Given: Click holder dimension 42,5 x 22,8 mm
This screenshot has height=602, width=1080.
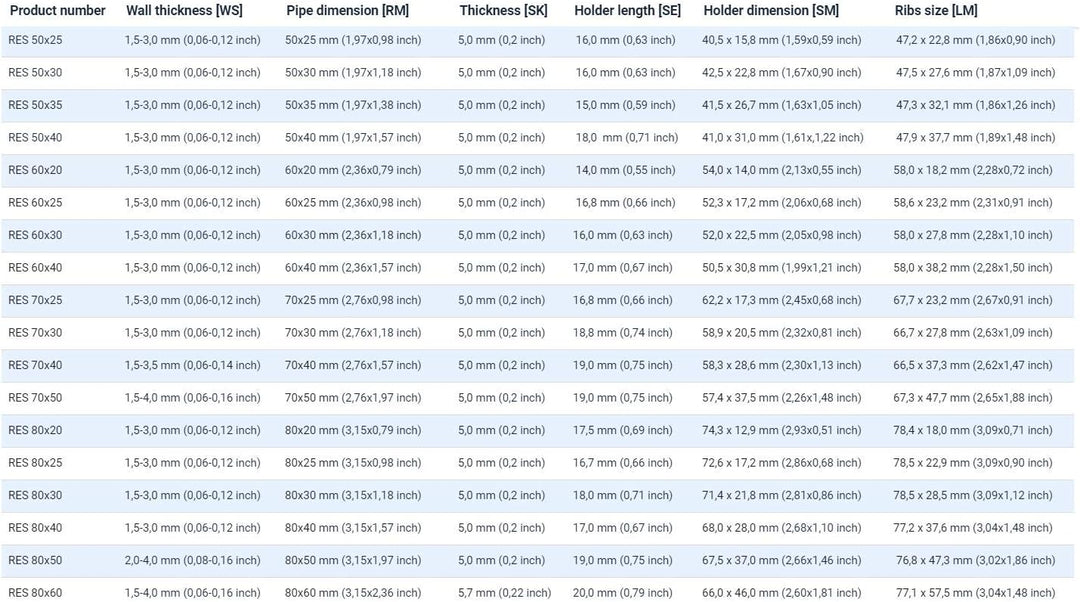Looking at the screenshot, I should click(x=782, y=72).
